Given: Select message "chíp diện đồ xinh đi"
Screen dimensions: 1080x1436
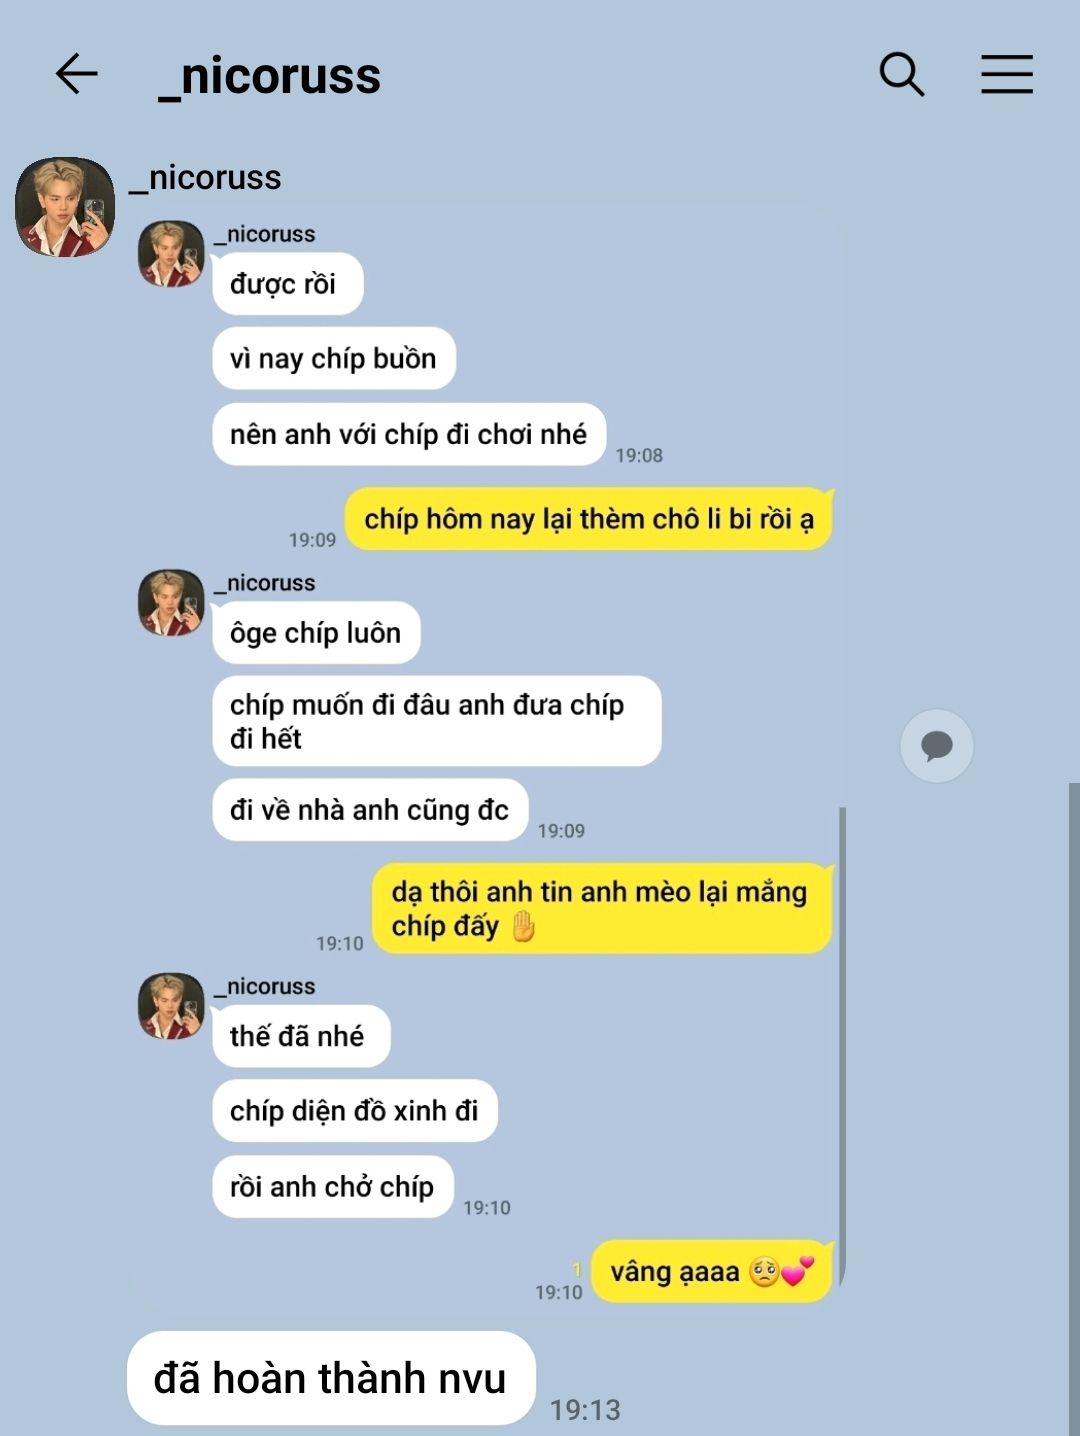Looking at the screenshot, I should 355,1111.
